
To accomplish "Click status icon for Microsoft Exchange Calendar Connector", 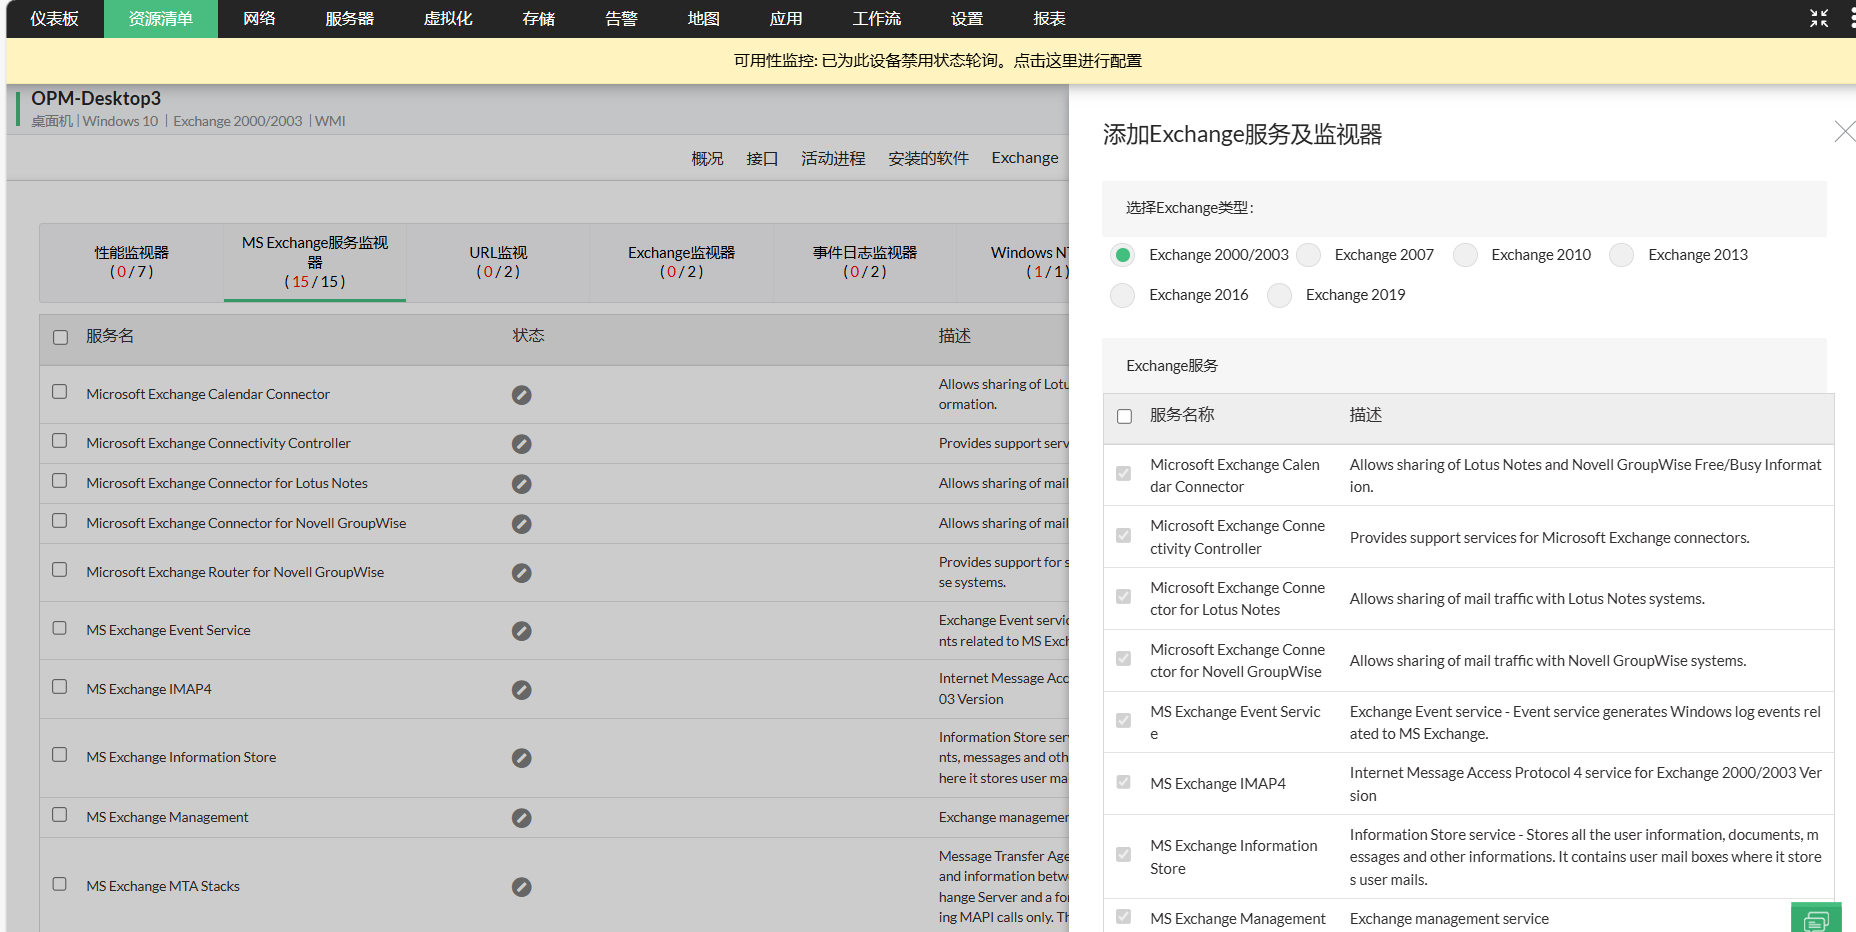I will [521, 395].
